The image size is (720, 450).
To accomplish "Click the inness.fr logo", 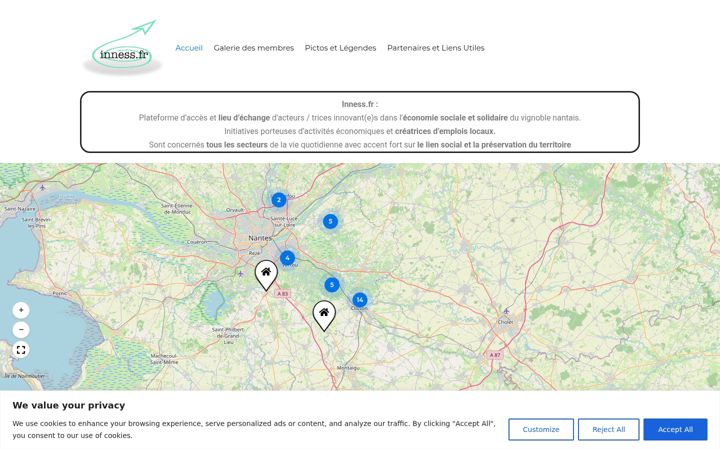I will tap(123, 48).
